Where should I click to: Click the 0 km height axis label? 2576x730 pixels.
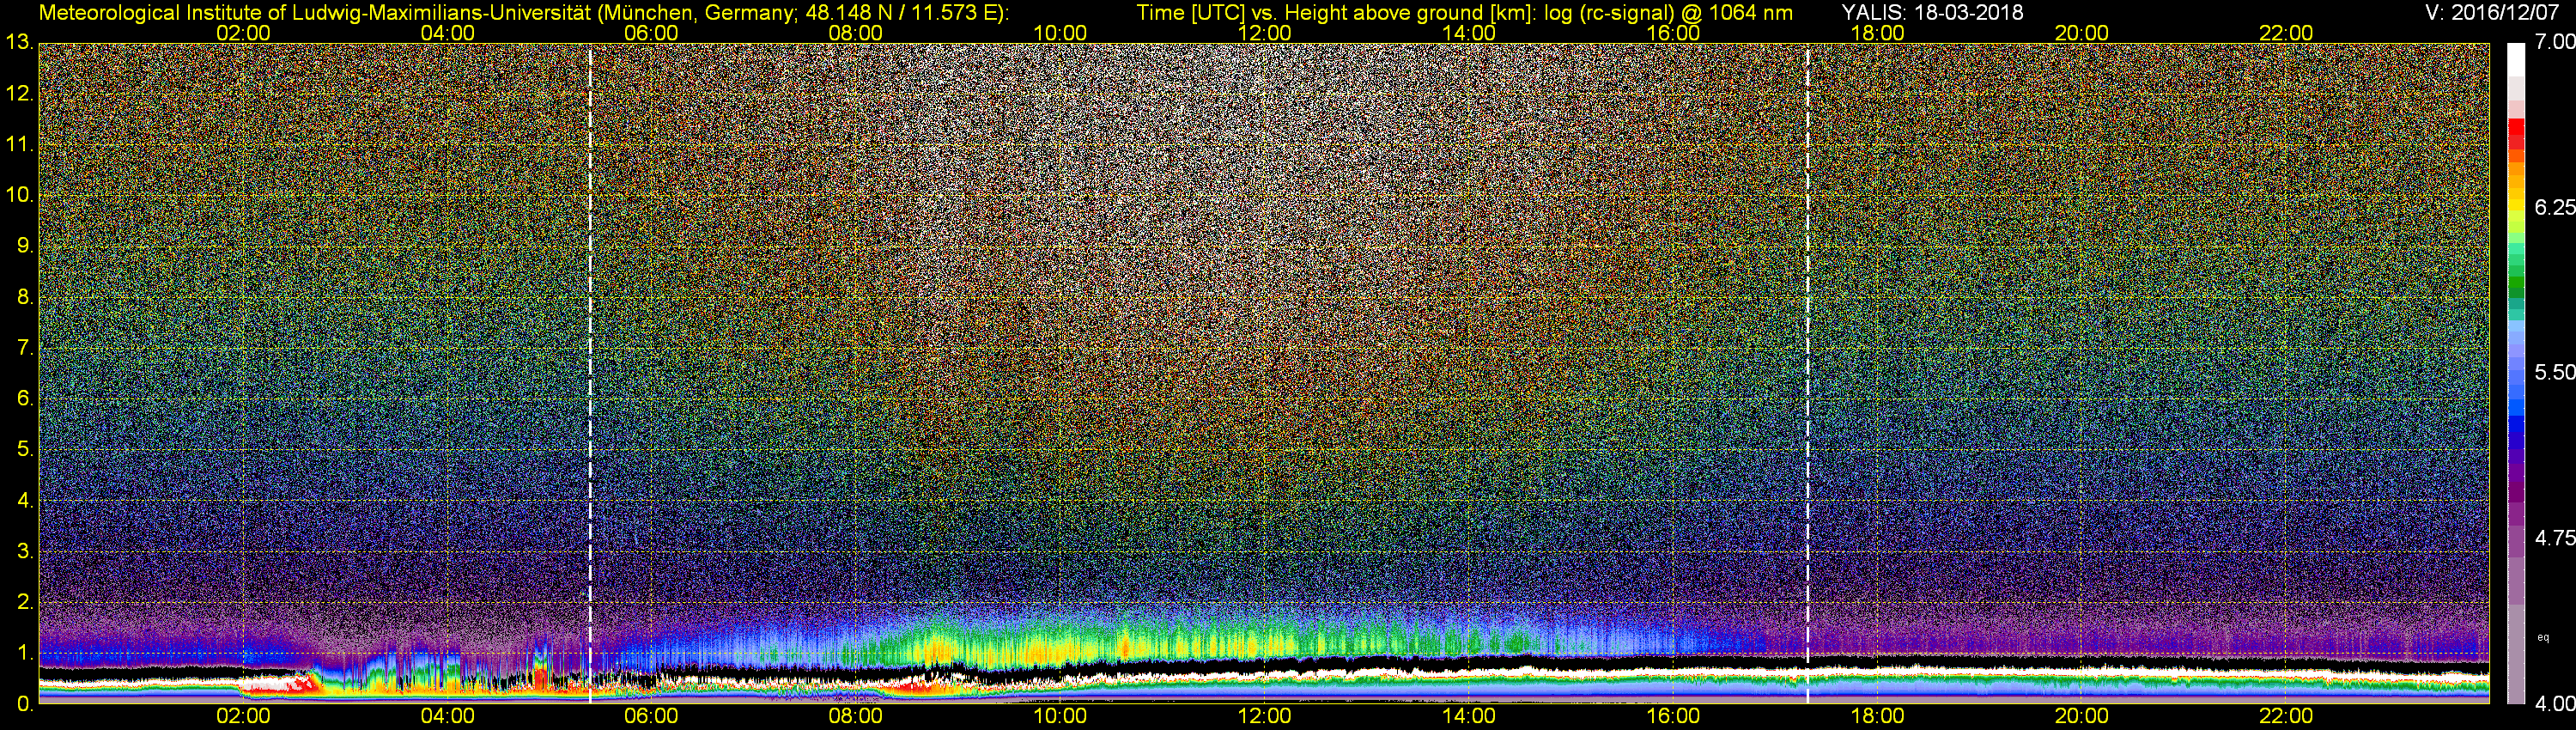[x=25, y=704]
